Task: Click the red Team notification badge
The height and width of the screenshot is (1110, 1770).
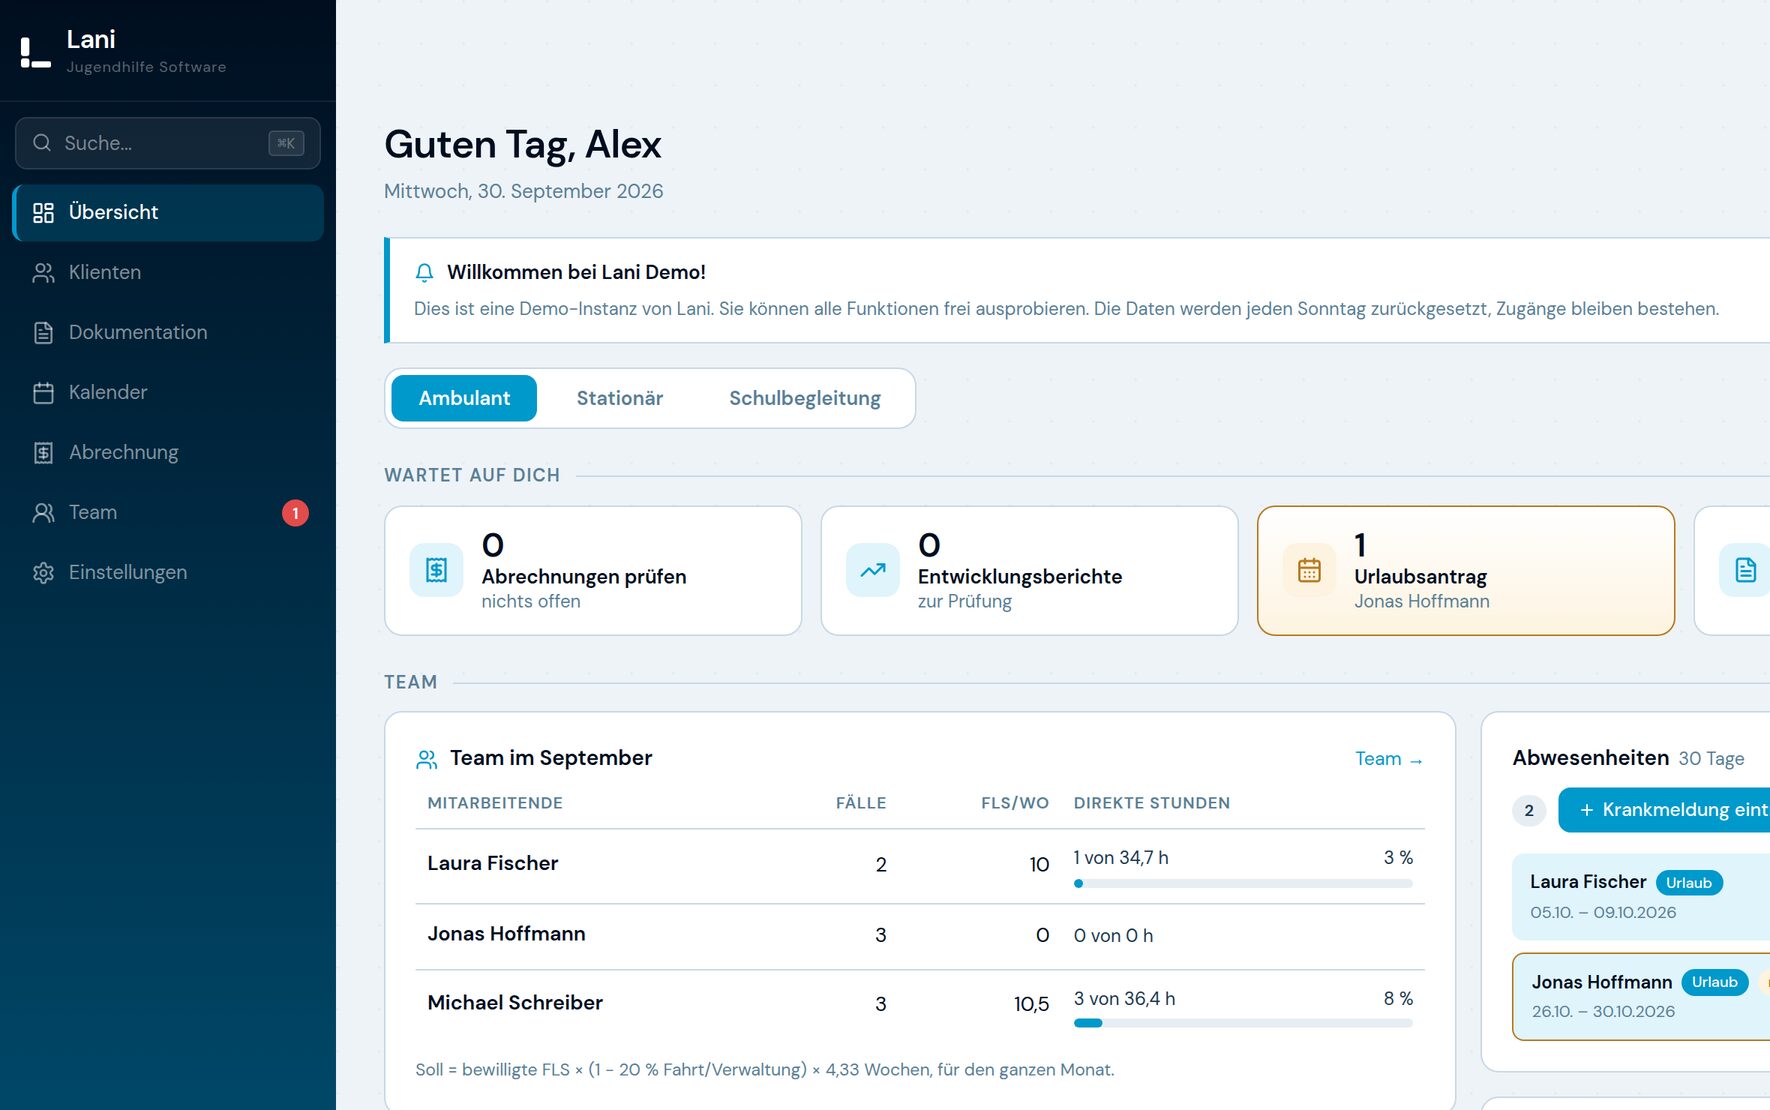Action: coord(295,513)
